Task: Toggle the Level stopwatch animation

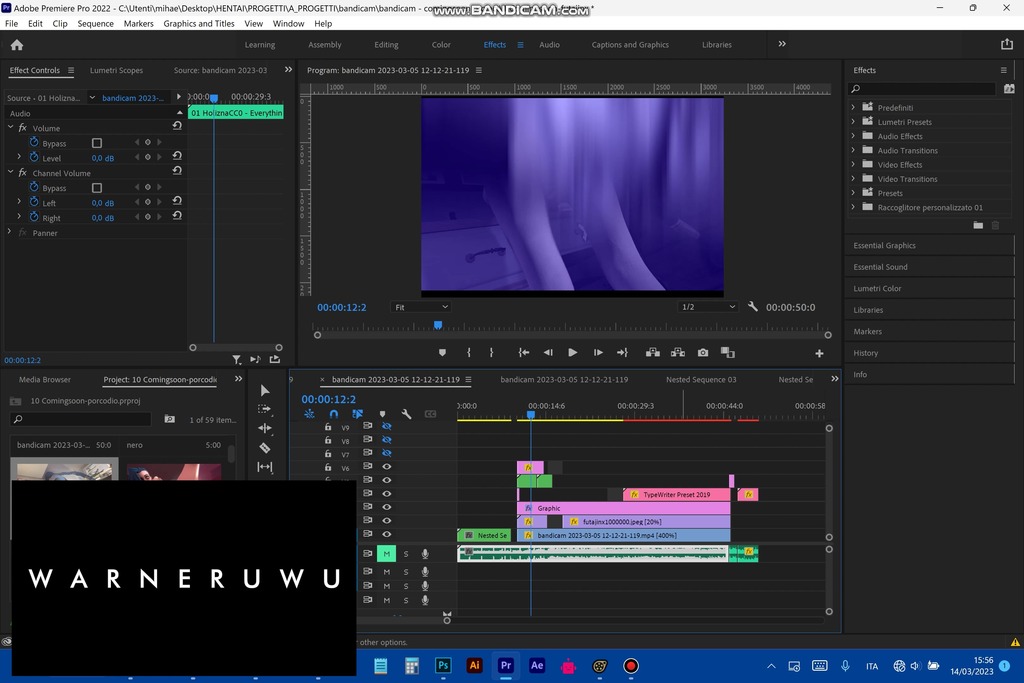Action: (34, 157)
